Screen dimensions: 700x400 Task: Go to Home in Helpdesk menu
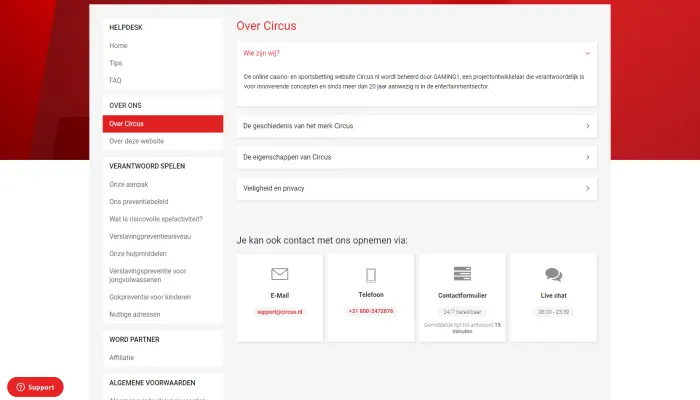click(118, 46)
